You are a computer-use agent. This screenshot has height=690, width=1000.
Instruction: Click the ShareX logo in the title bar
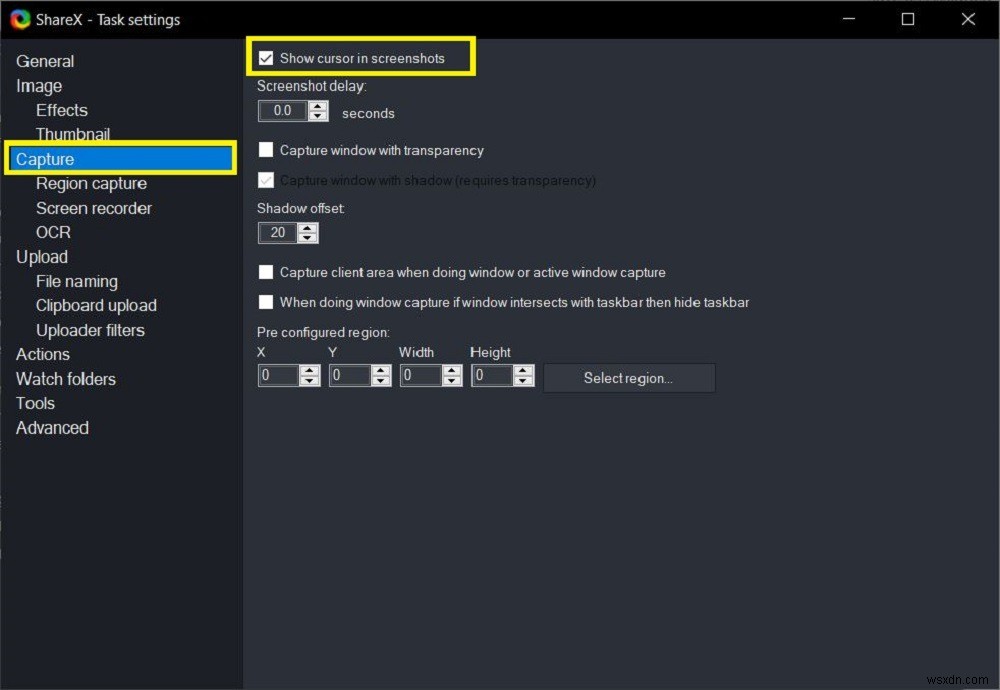[x=21, y=19]
